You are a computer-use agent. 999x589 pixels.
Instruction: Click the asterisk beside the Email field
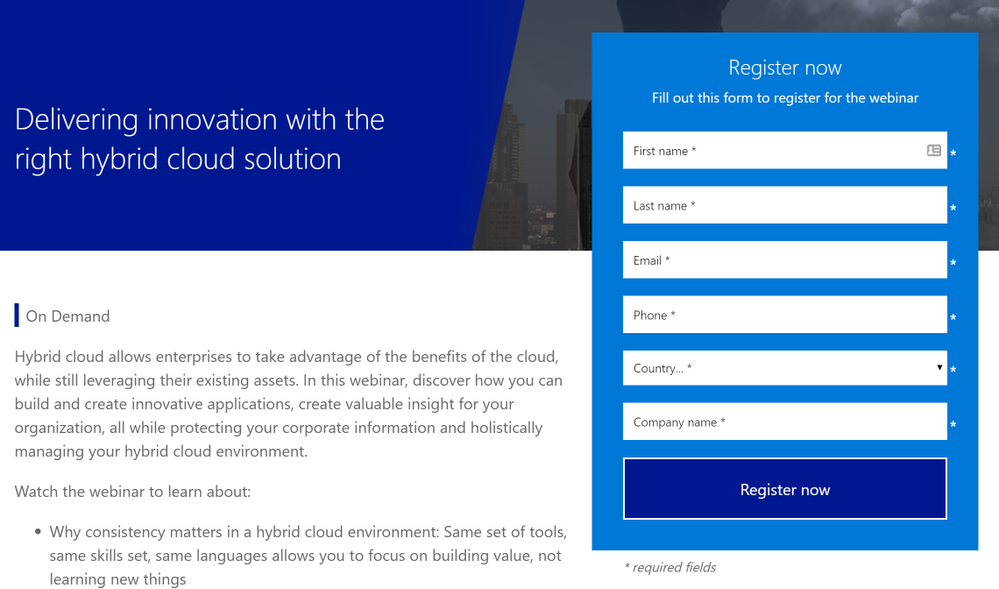coord(953,262)
